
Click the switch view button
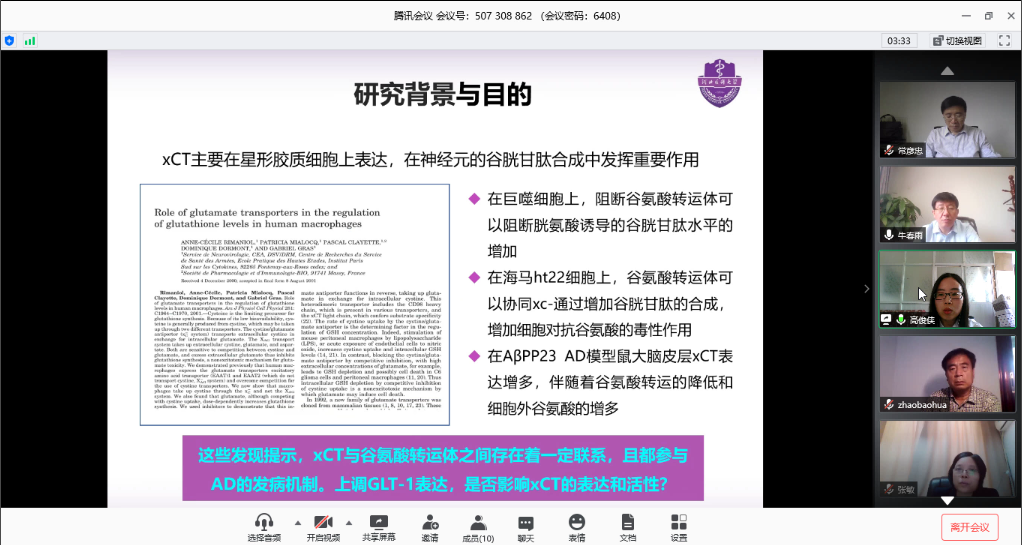(x=957, y=41)
